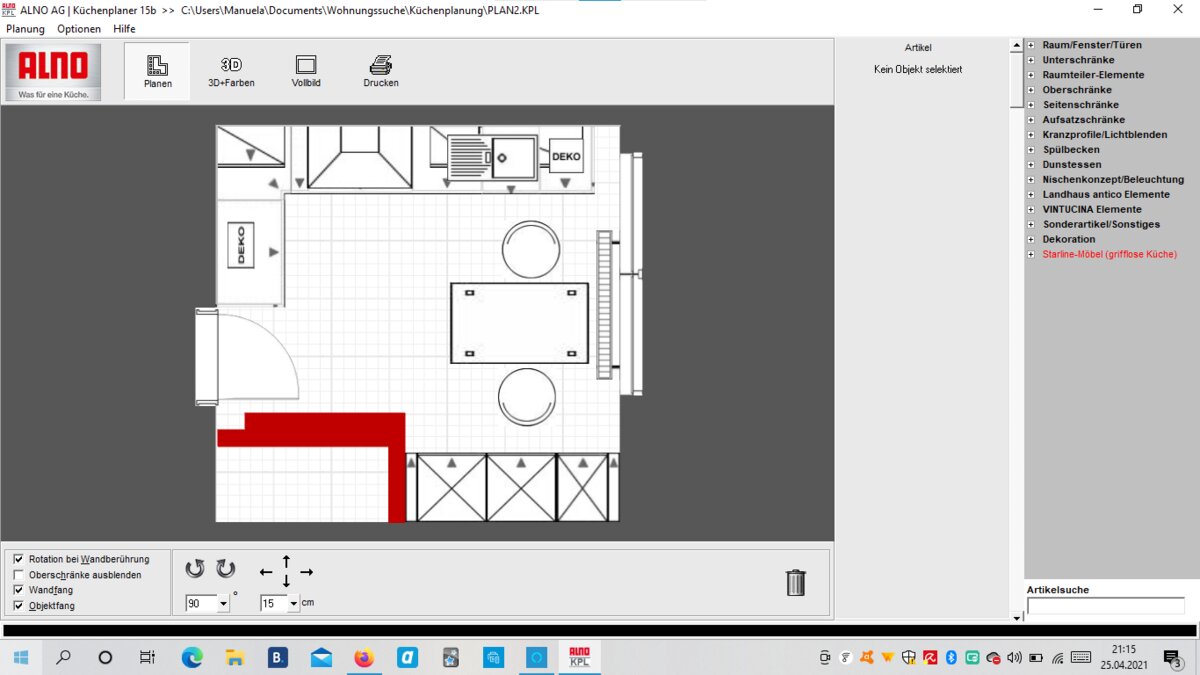Image resolution: width=1200 pixels, height=675 pixels.
Task: Open the rotation angle 90 dropdown
Action: 223,604
